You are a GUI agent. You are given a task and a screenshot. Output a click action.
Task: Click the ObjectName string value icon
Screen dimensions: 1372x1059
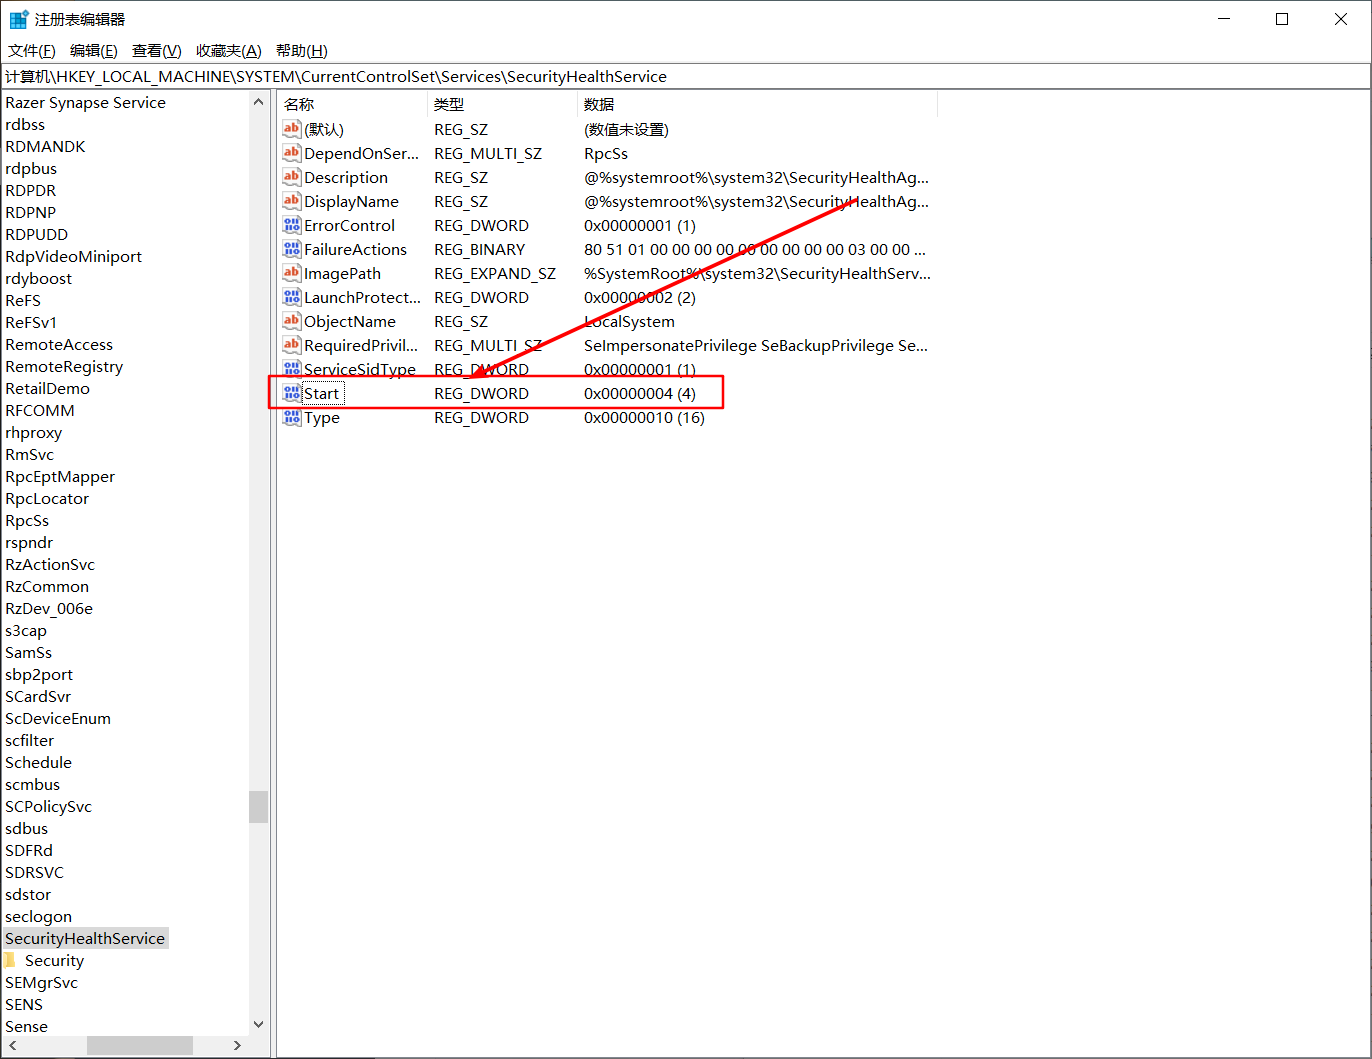292,321
